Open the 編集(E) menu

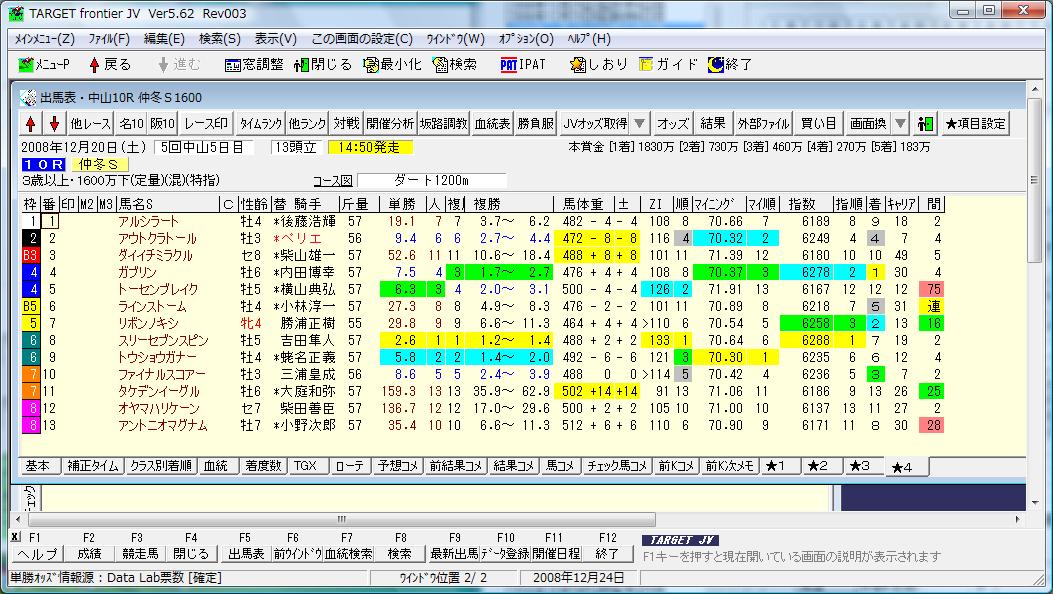165,39
